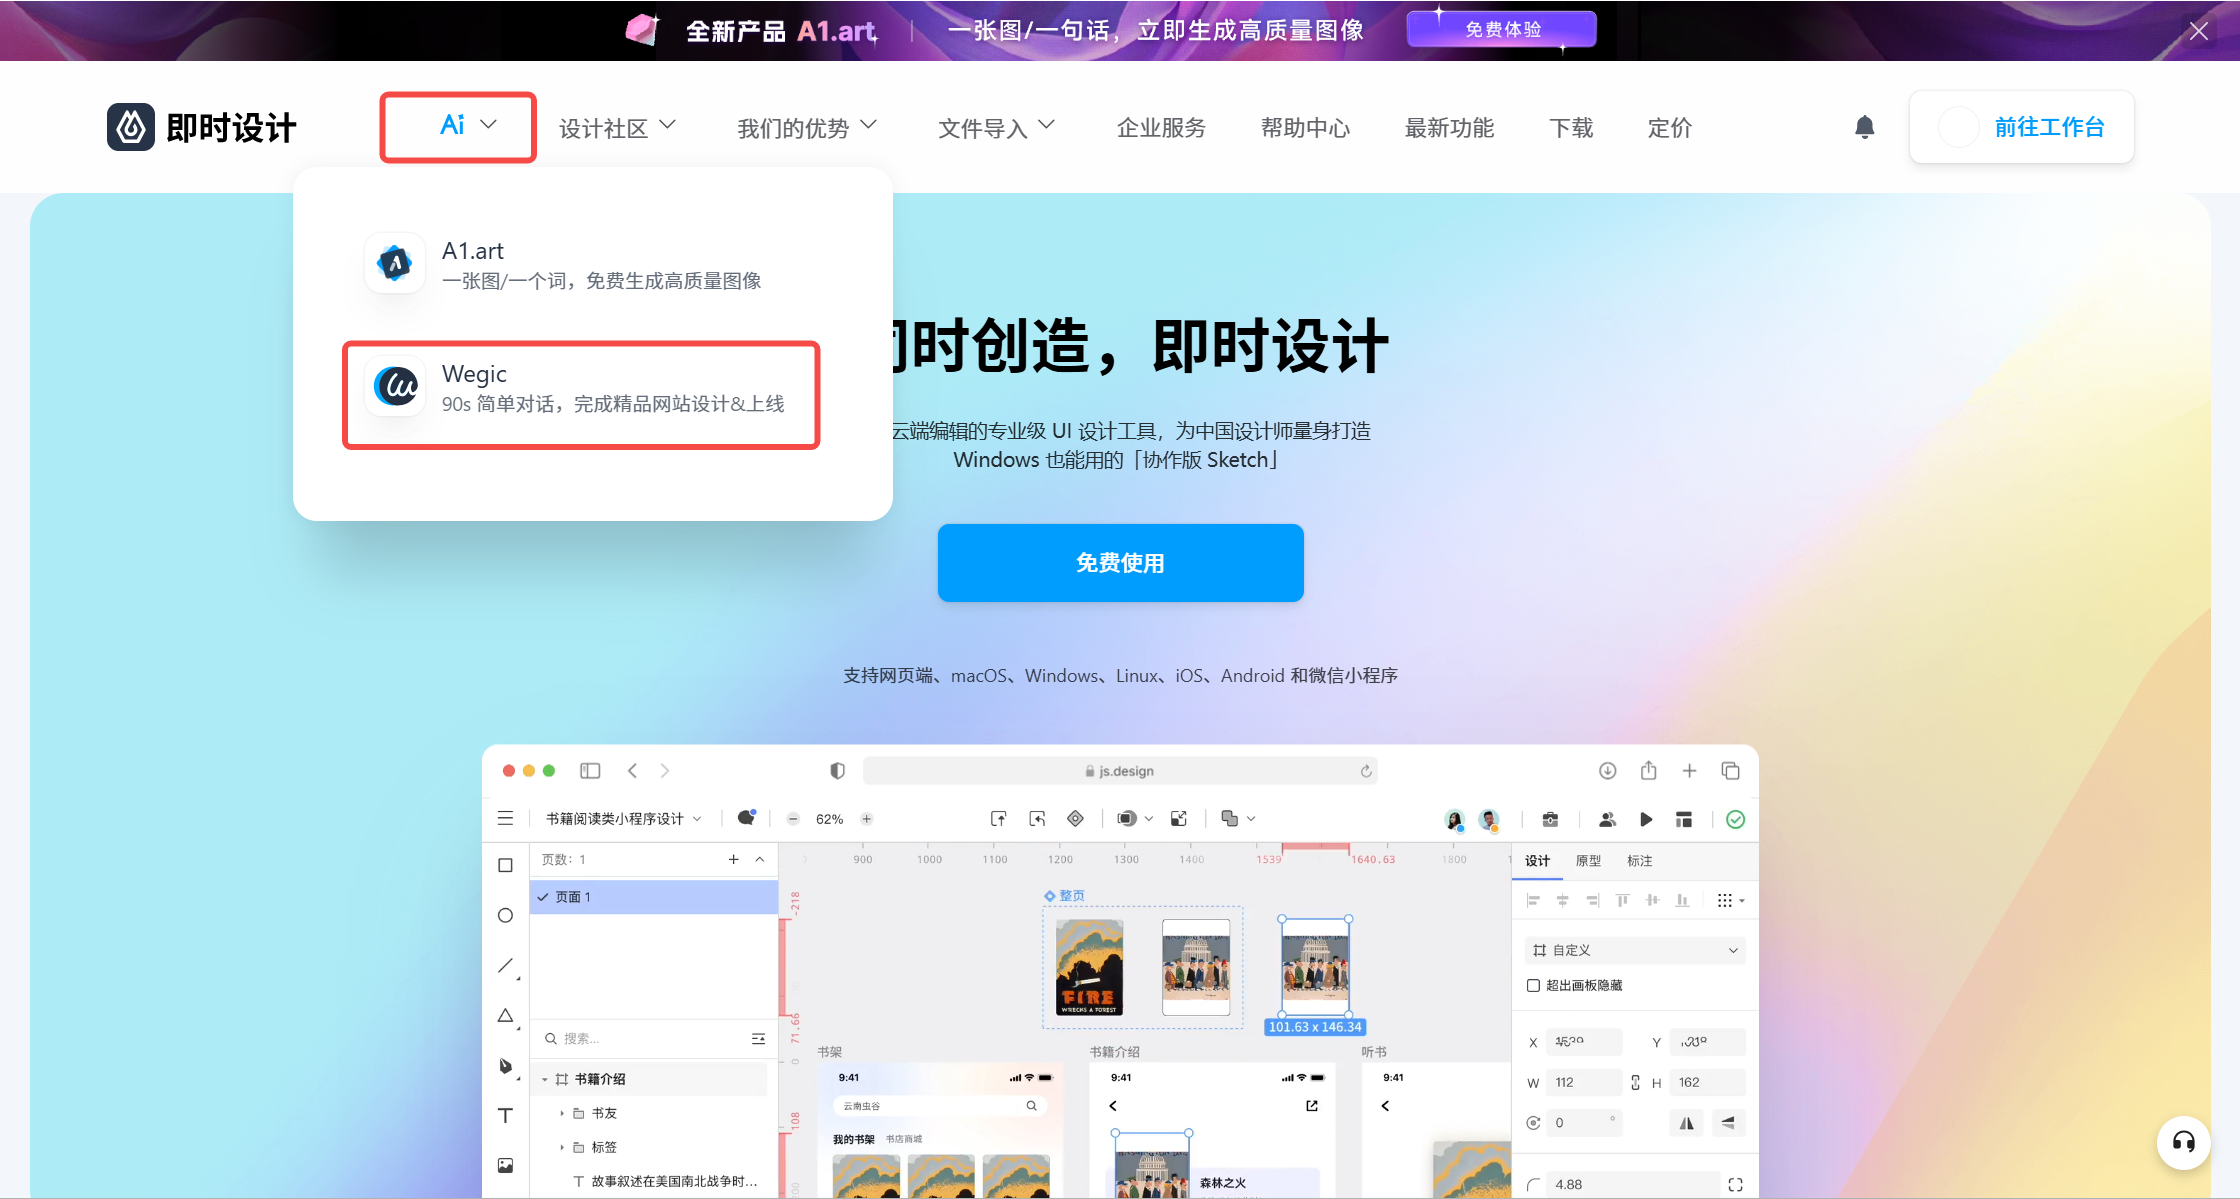Viewport: 2240px width, 1199px height.
Task: Check the 超出画板隐藏 checkbox
Action: click(x=1533, y=985)
